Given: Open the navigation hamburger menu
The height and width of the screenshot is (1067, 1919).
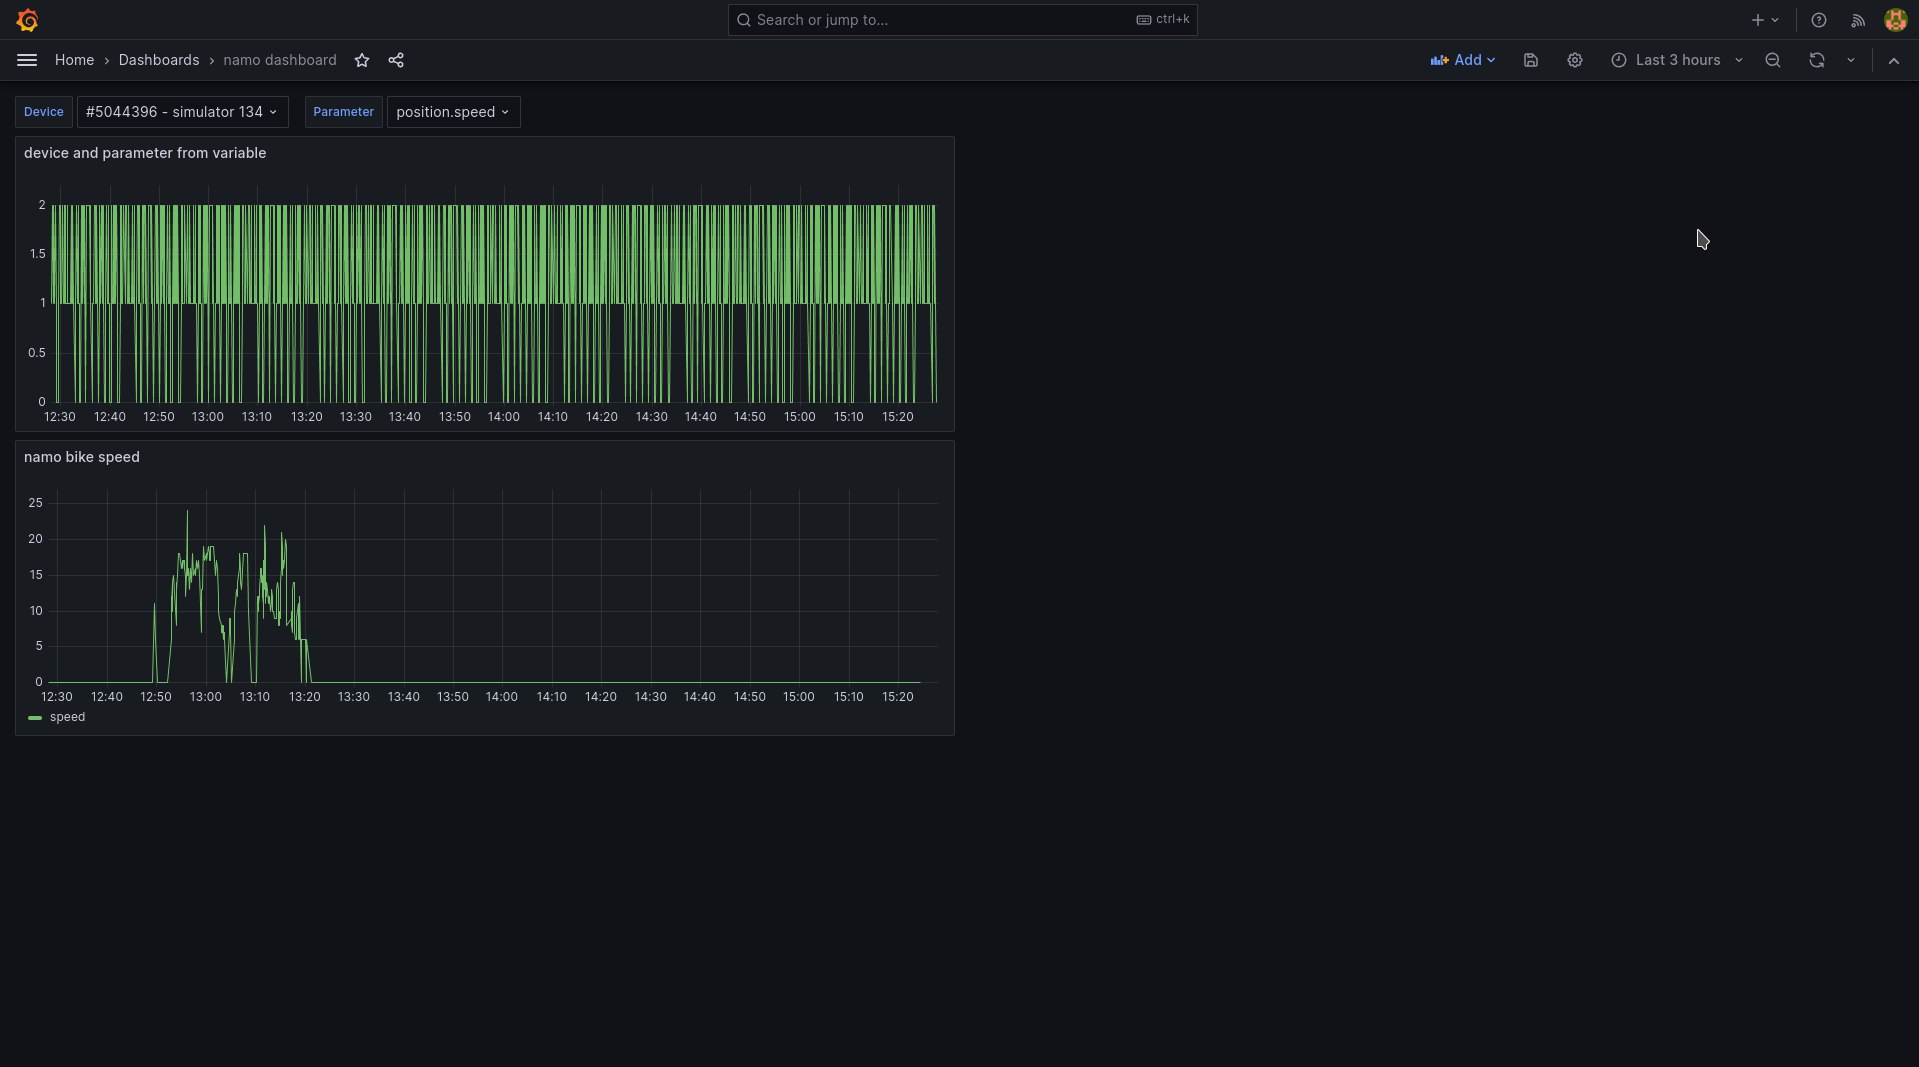Looking at the screenshot, I should click(x=27, y=60).
